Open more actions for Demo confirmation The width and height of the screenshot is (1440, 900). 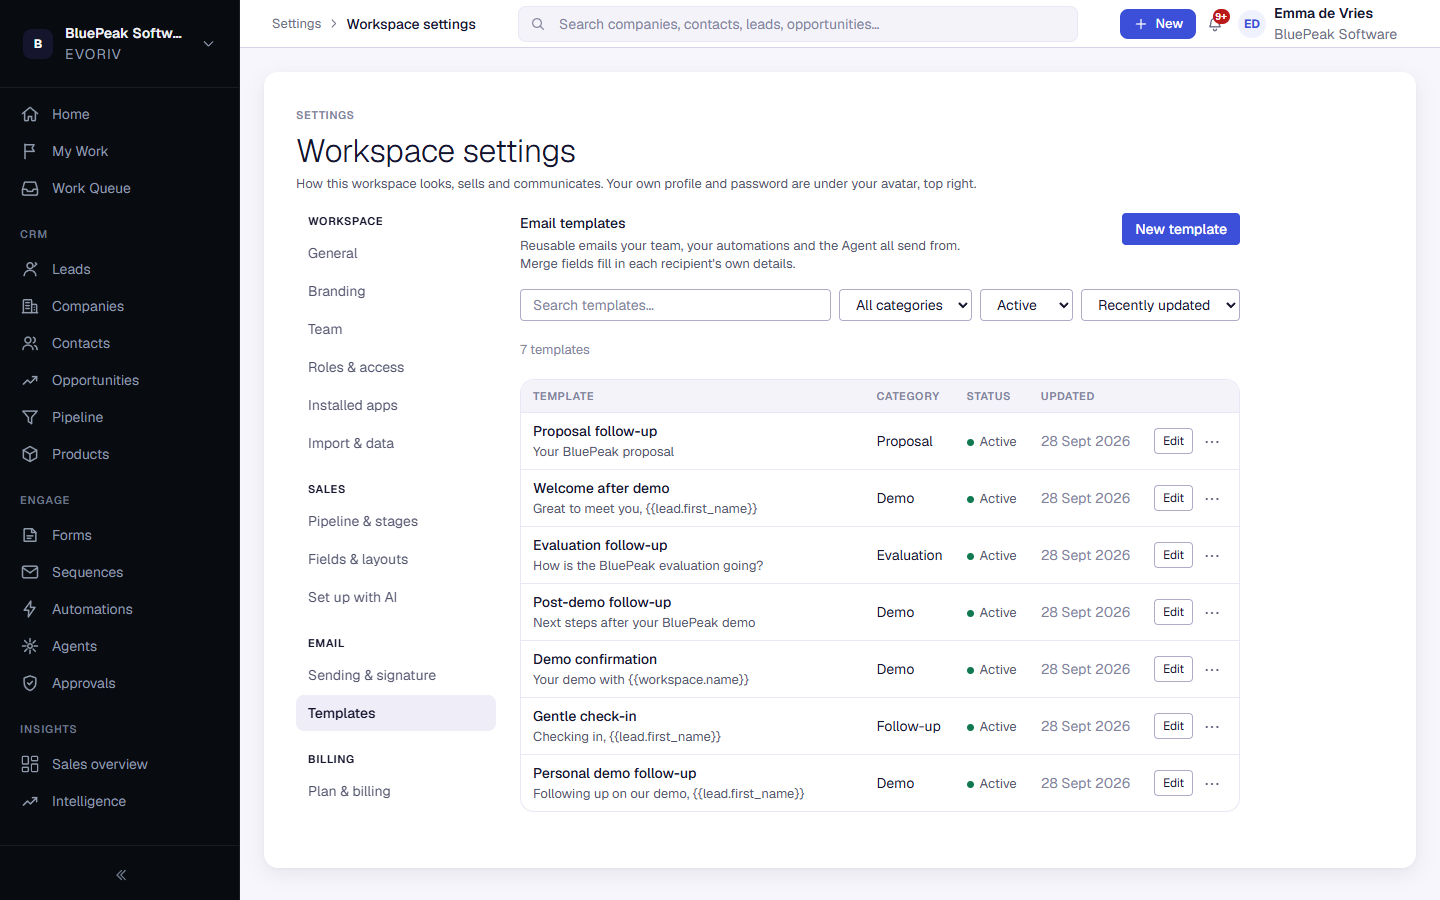click(x=1212, y=669)
